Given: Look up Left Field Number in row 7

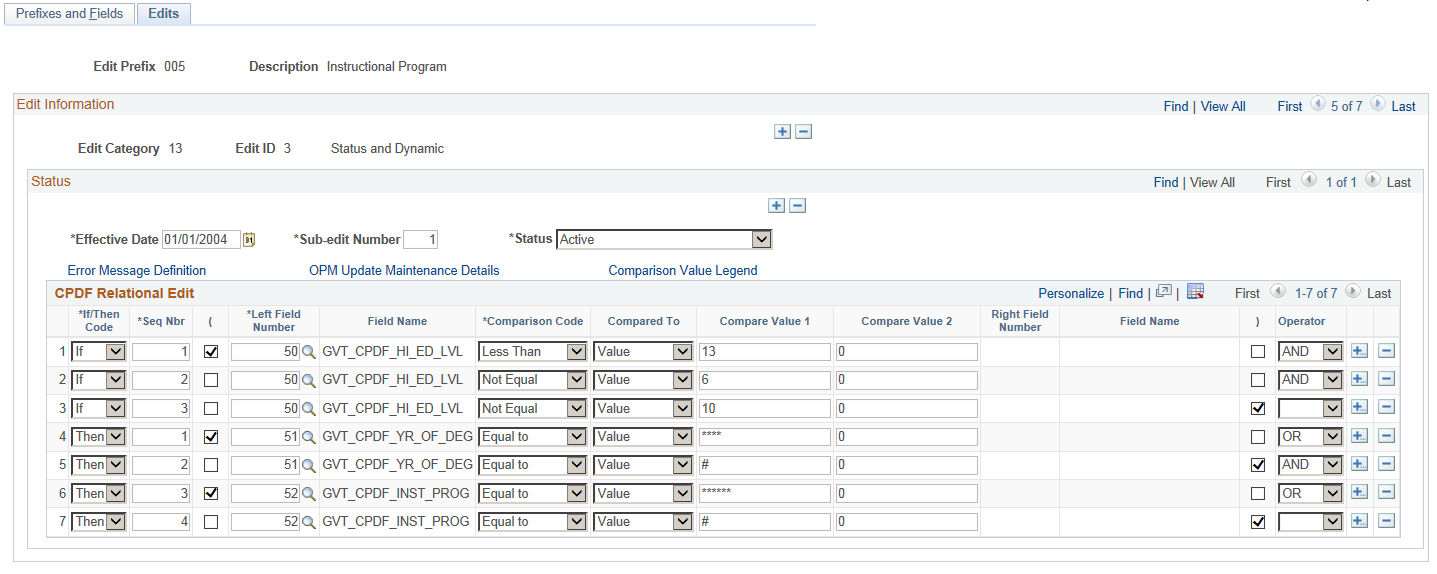Looking at the screenshot, I should (309, 522).
